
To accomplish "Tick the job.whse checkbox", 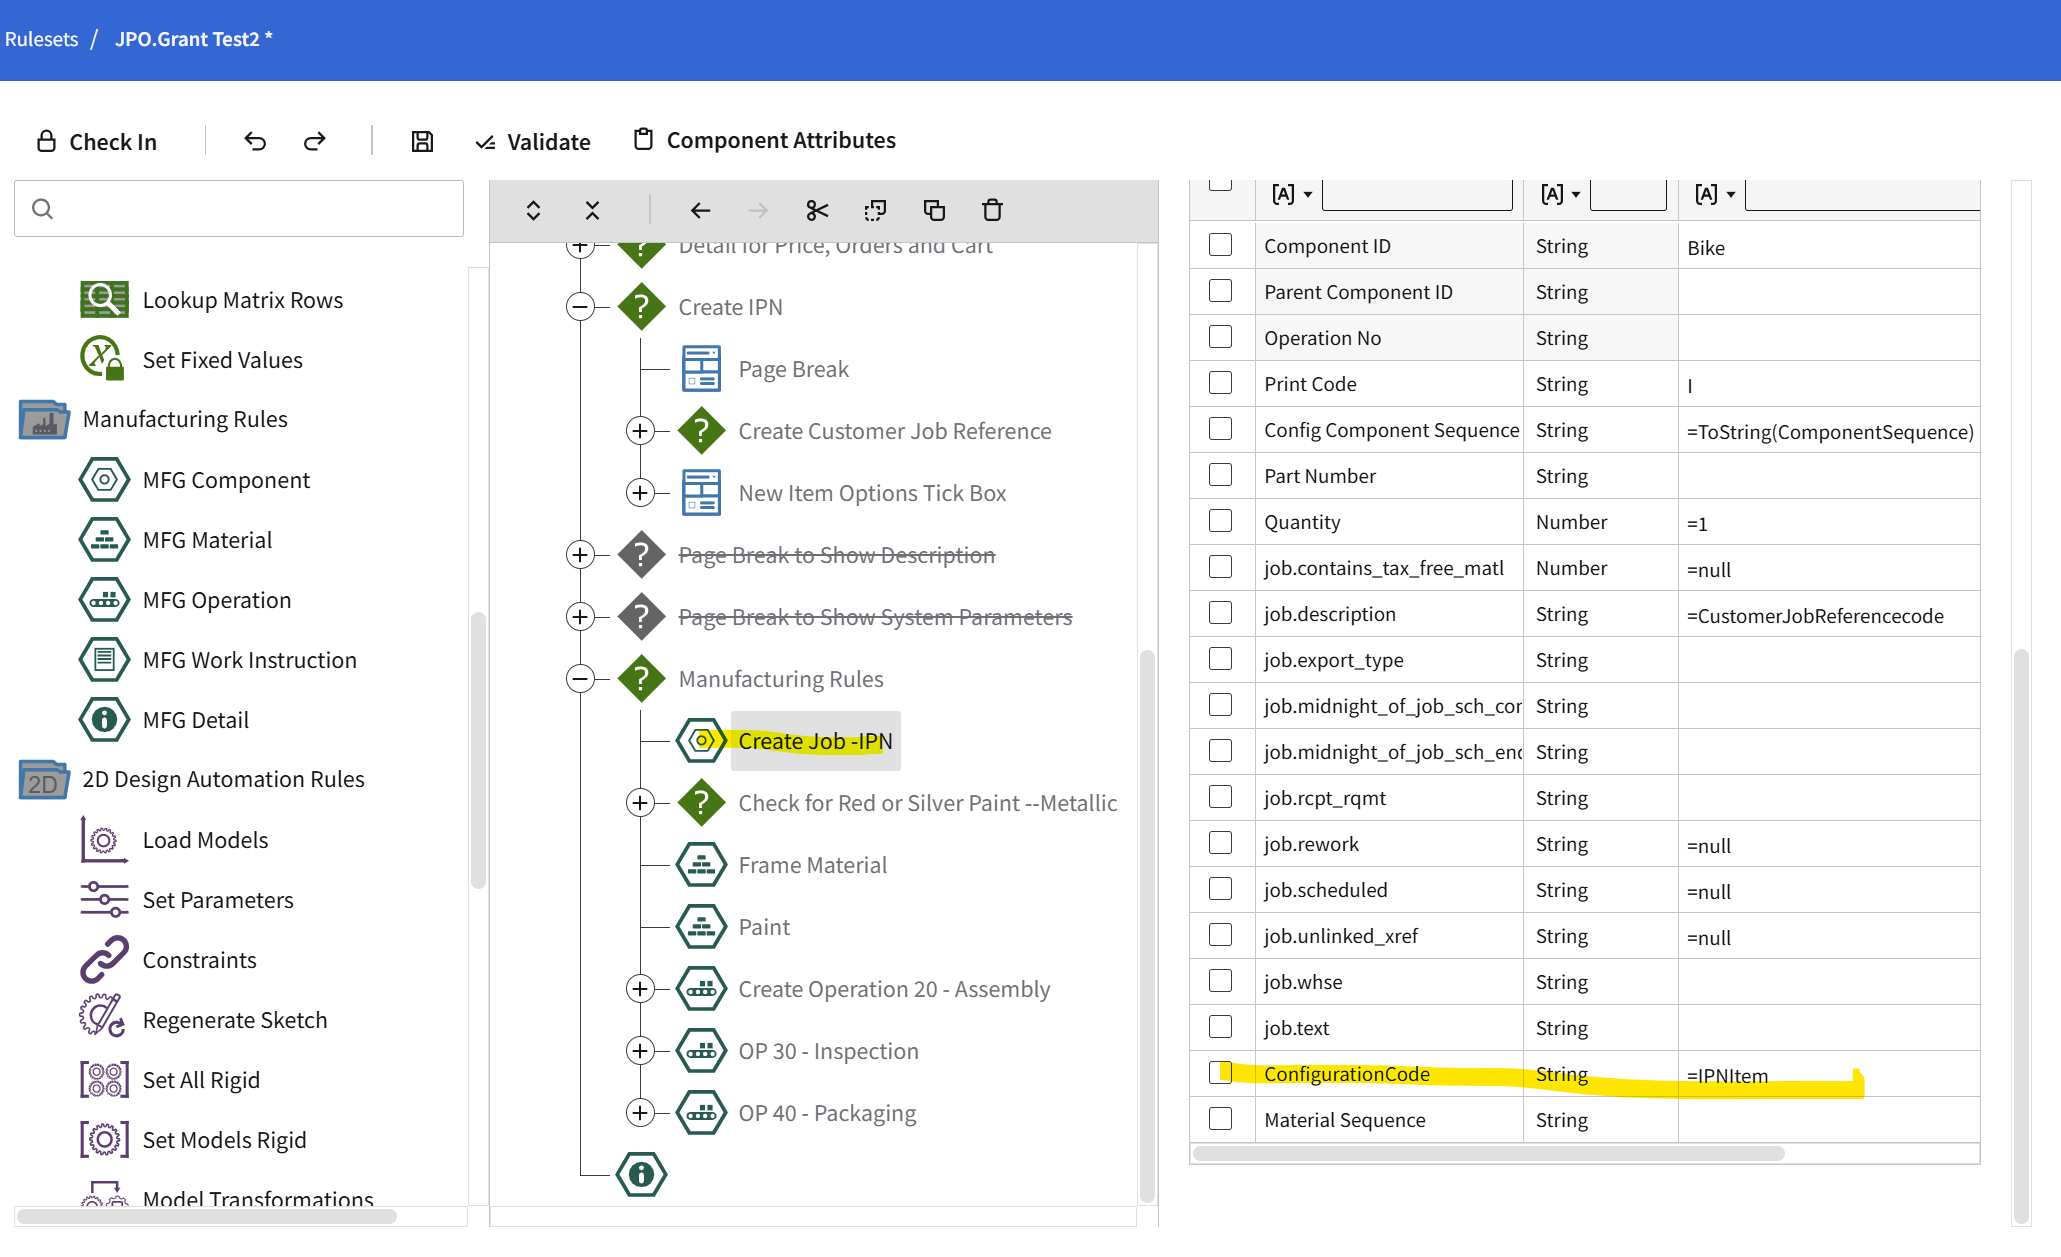I will [x=1220, y=981].
